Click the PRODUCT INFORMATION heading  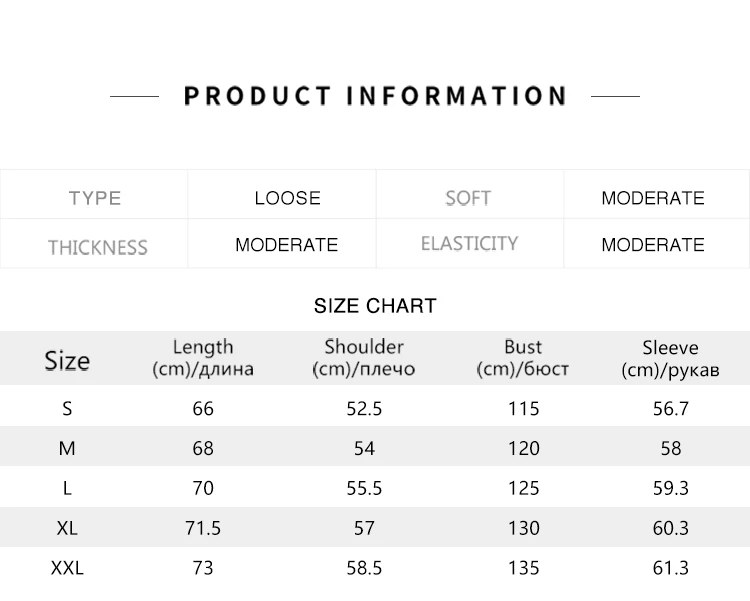pos(375,96)
